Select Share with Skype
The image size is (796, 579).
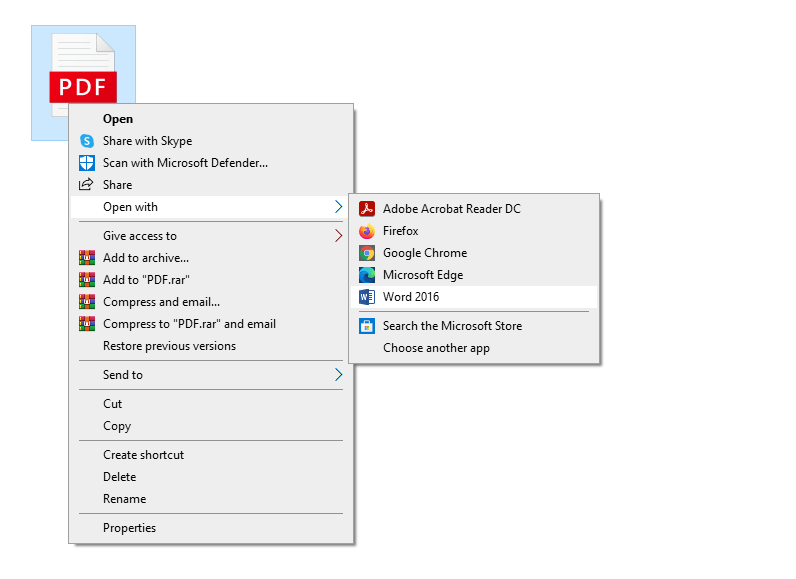(210, 141)
